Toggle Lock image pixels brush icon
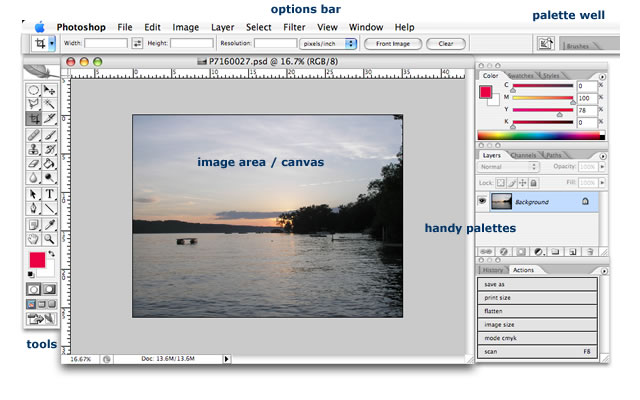Screen dimensions: 640x400 point(511,183)
